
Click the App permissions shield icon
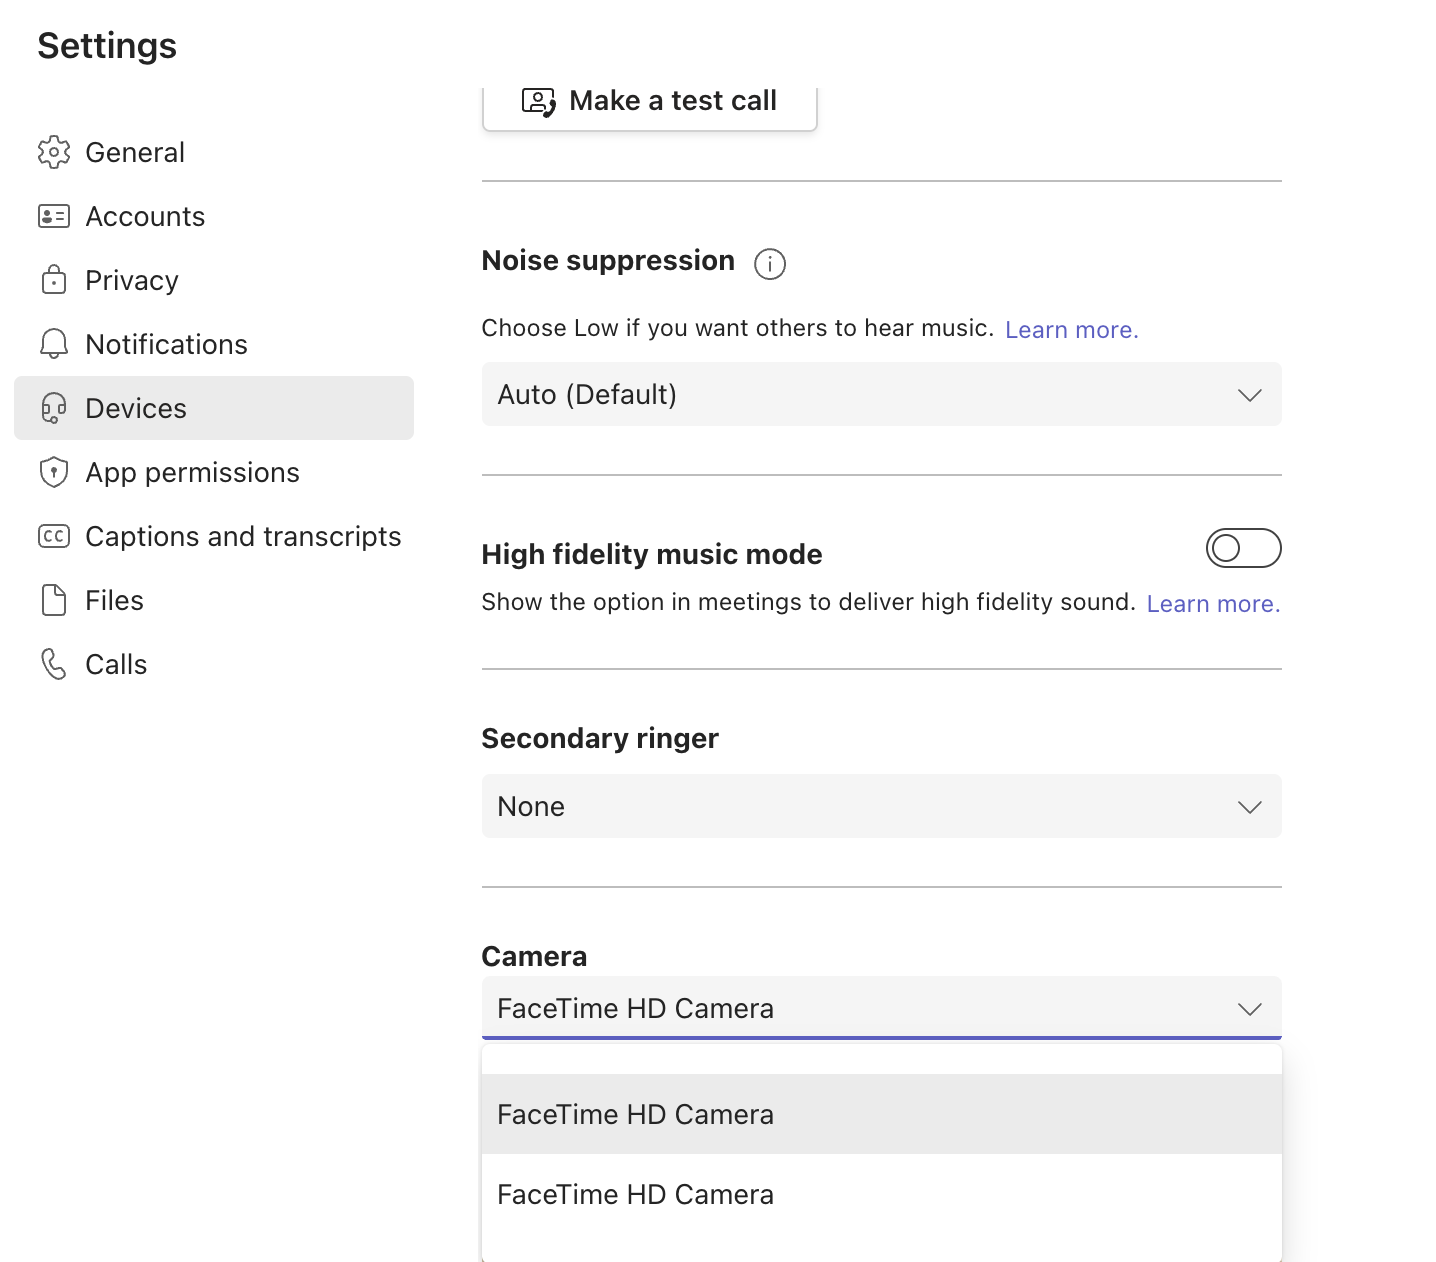[54, 472]
